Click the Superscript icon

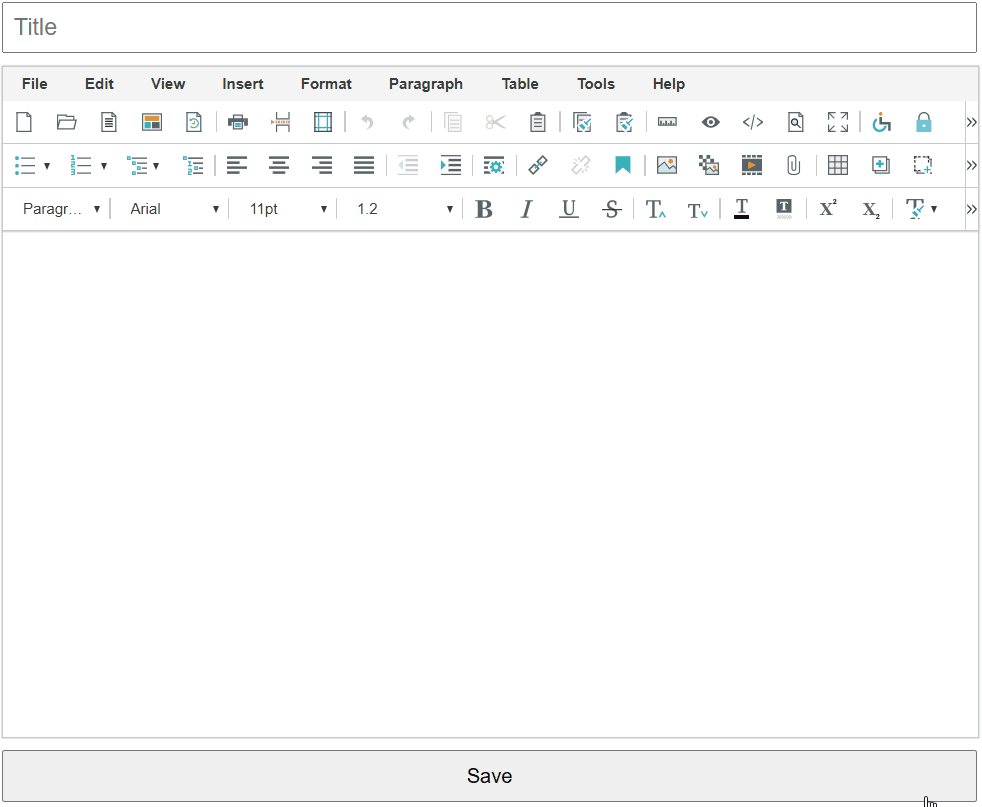point(828,208)
